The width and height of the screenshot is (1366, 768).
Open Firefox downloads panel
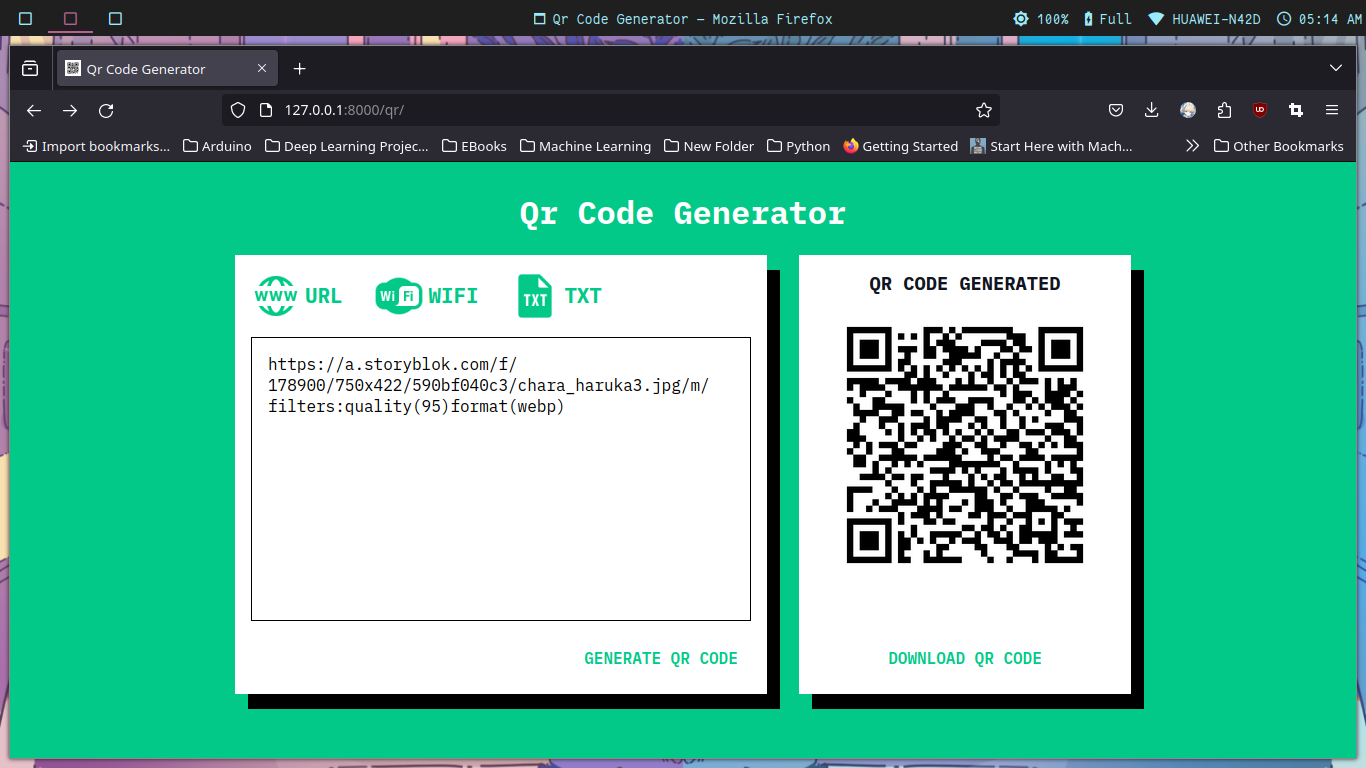click(1152, 110)
